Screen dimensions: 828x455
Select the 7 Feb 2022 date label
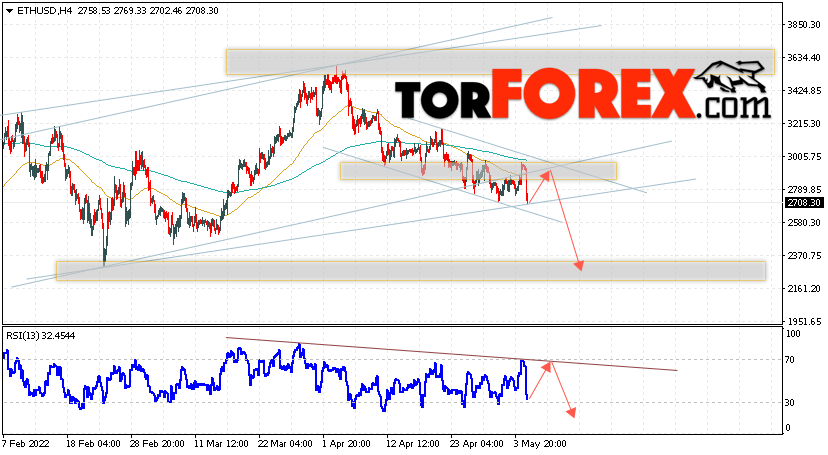click(25, 444)
